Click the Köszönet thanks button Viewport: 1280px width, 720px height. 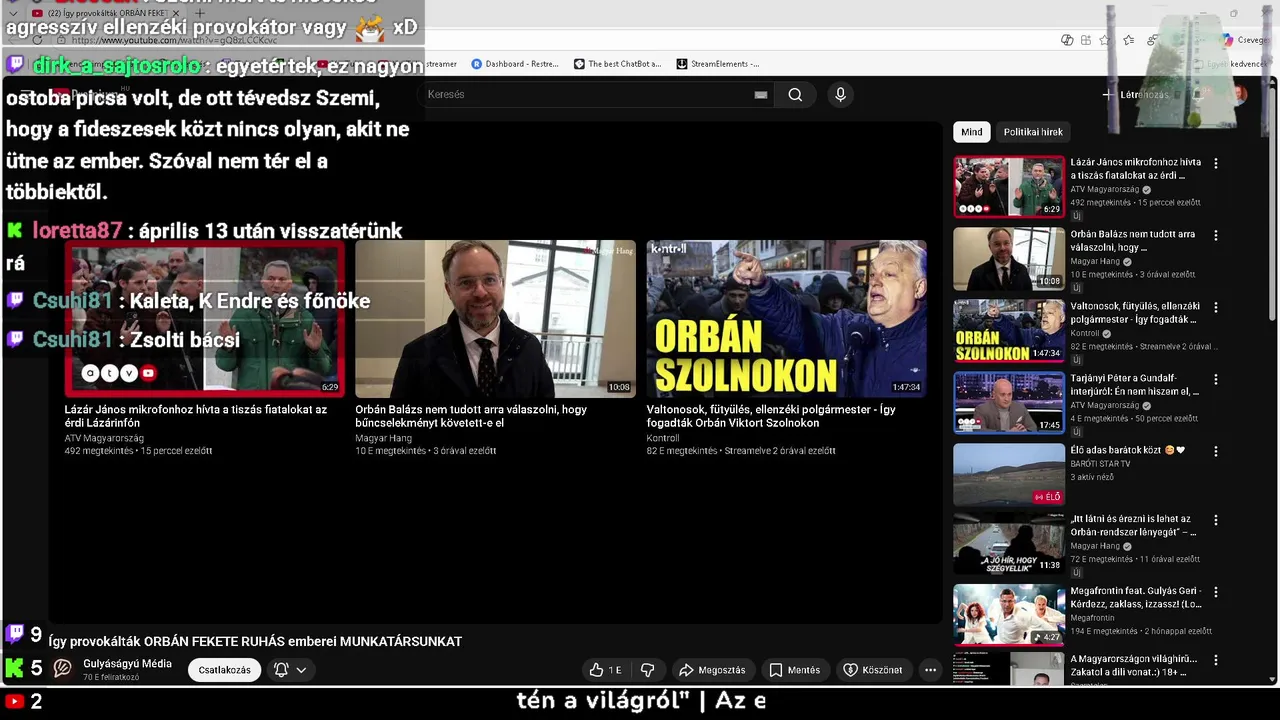873,670
